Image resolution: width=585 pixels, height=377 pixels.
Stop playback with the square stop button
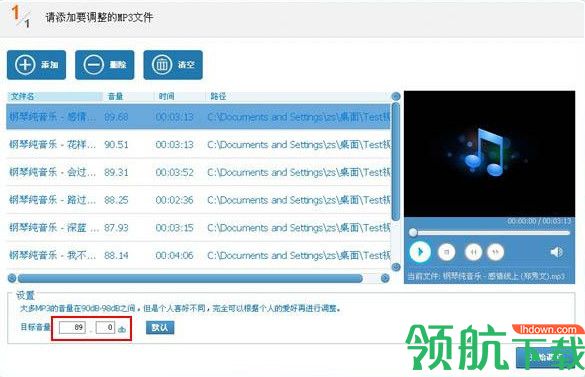[x=447, y=252]
